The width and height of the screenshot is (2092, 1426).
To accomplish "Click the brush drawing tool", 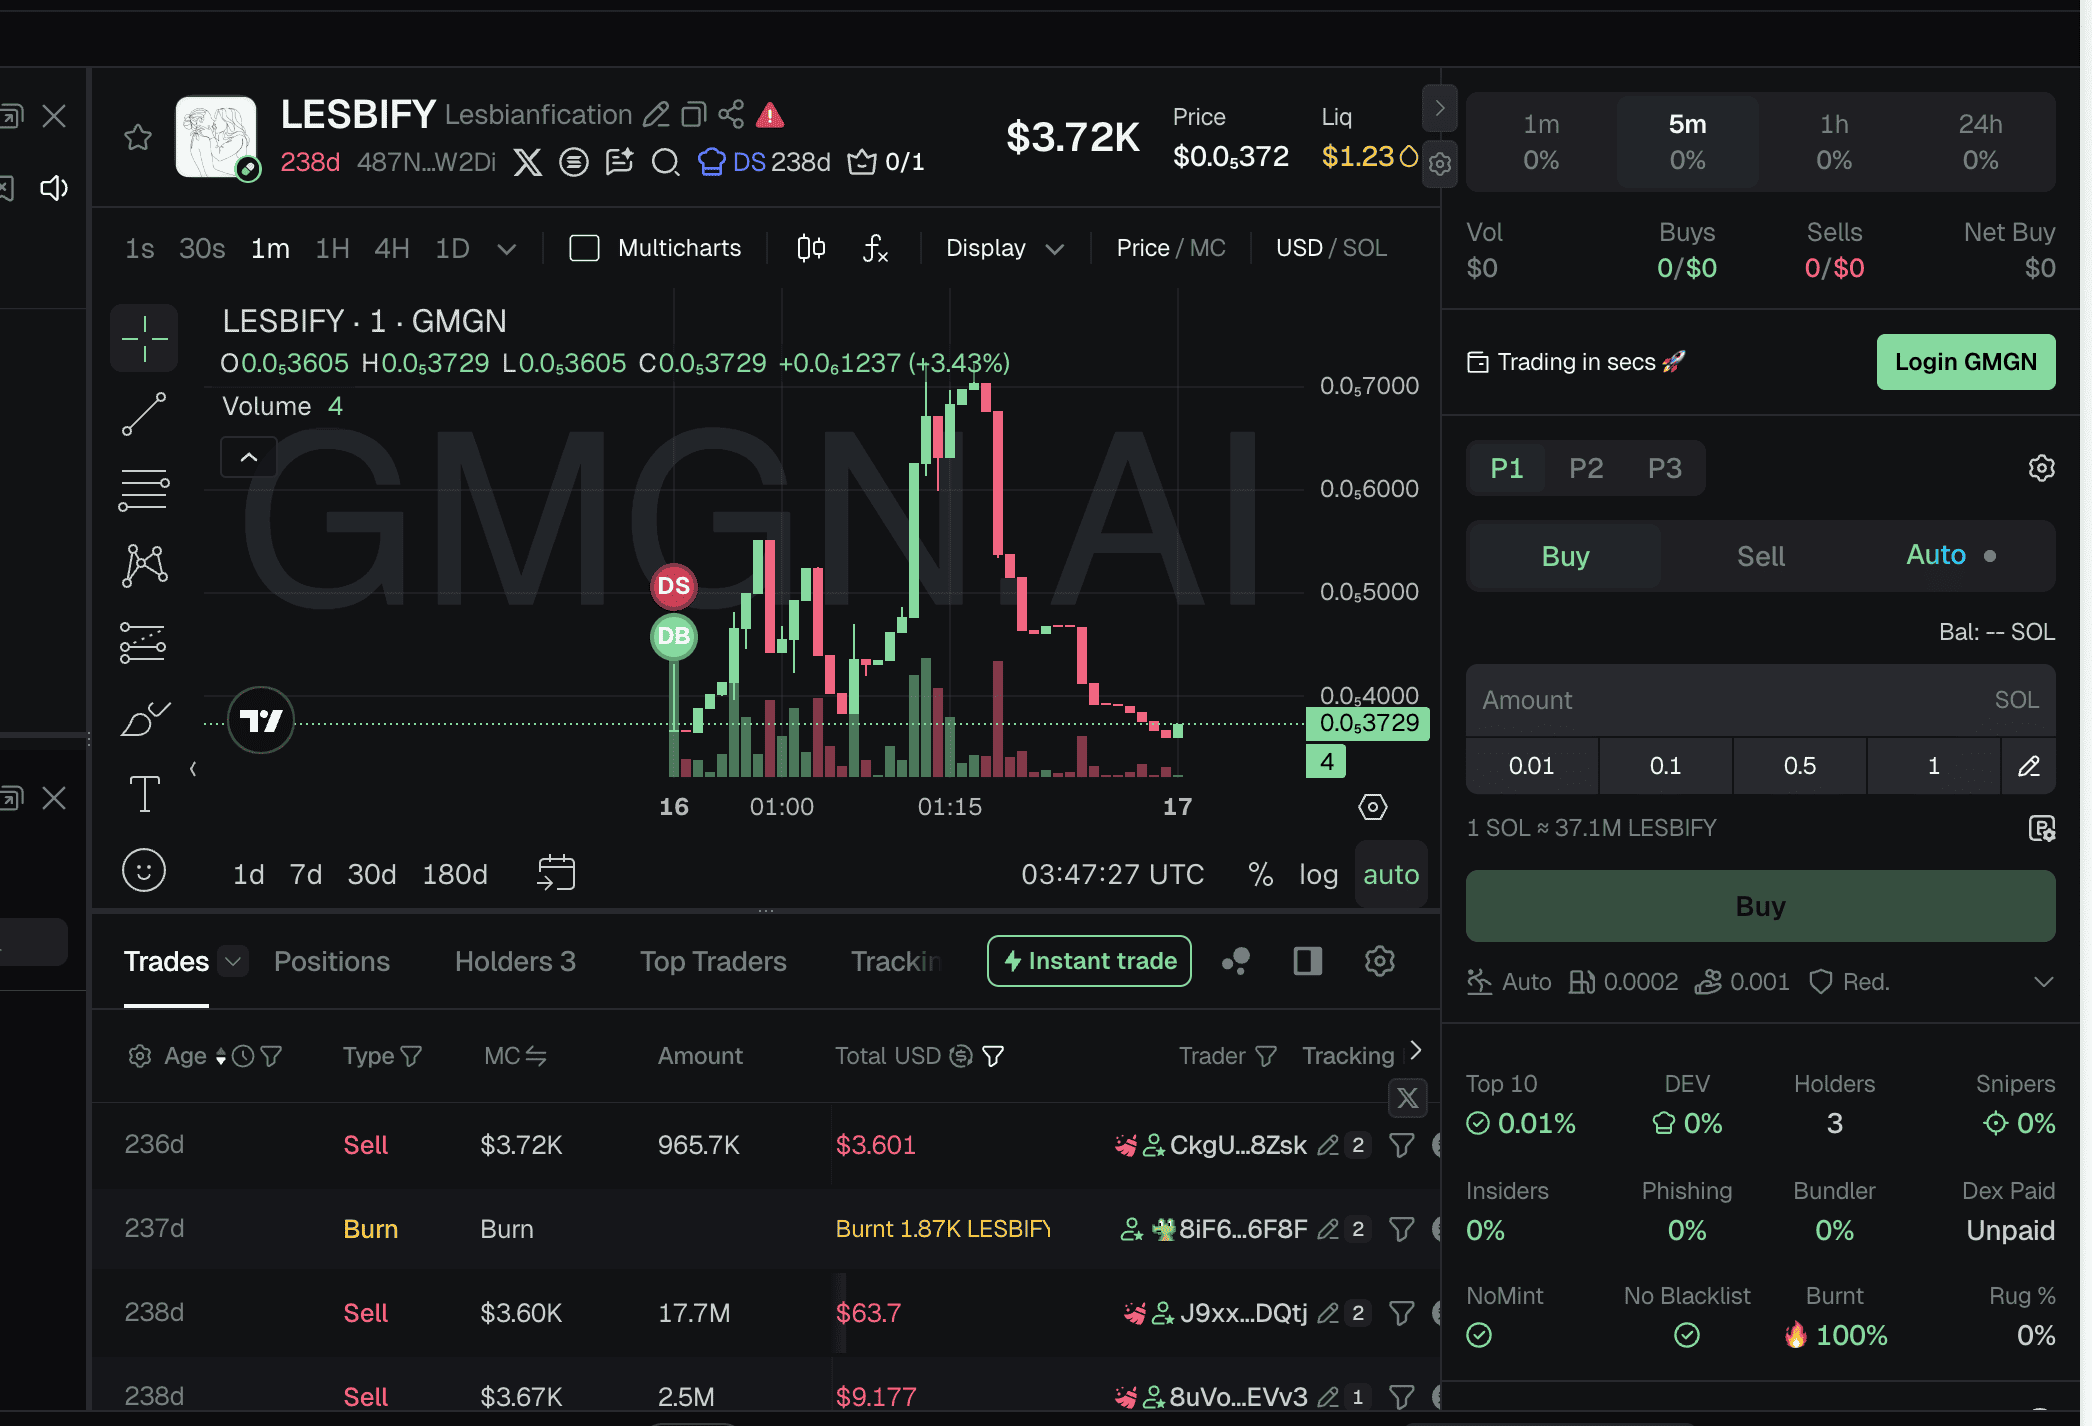I will pos(144,718).
